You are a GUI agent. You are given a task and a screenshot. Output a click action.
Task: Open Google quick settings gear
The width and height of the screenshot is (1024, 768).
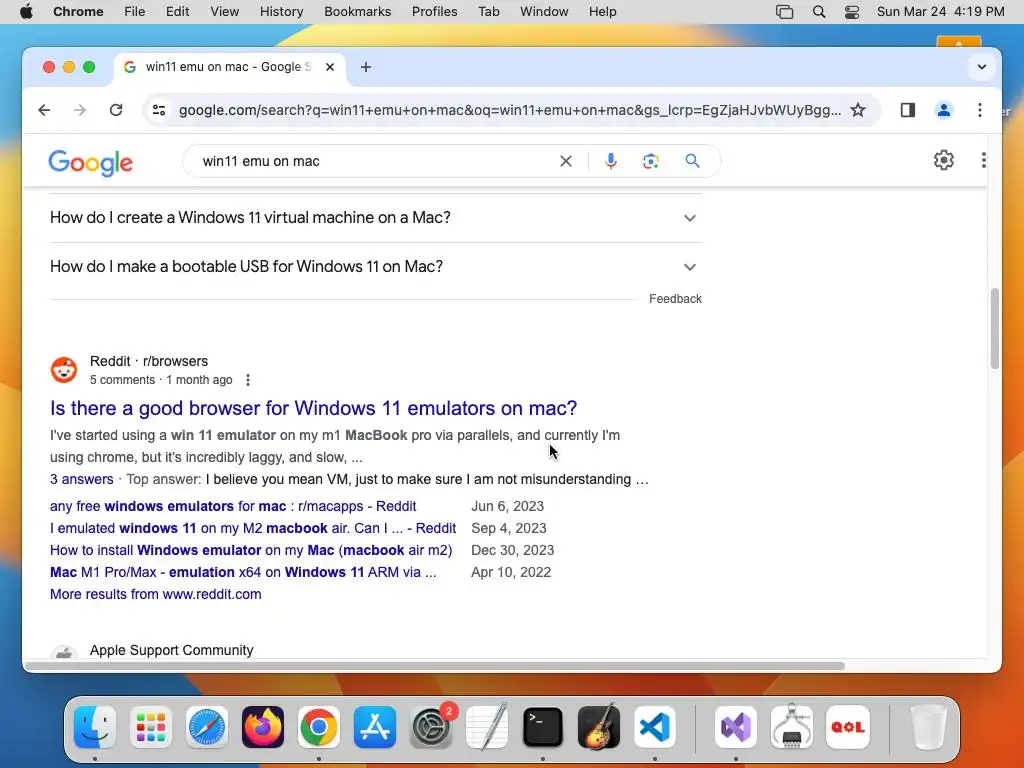(x=944, y=160)
